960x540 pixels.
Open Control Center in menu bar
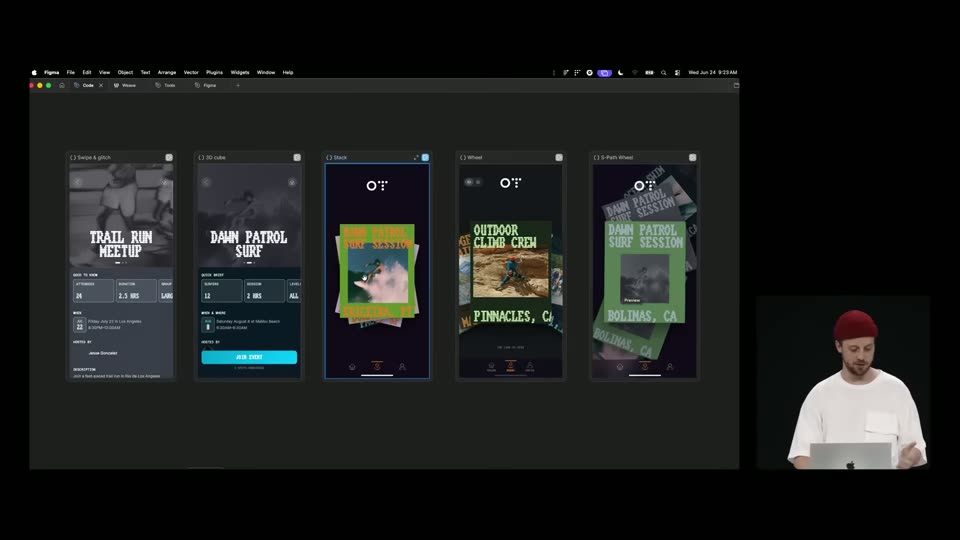677,72
